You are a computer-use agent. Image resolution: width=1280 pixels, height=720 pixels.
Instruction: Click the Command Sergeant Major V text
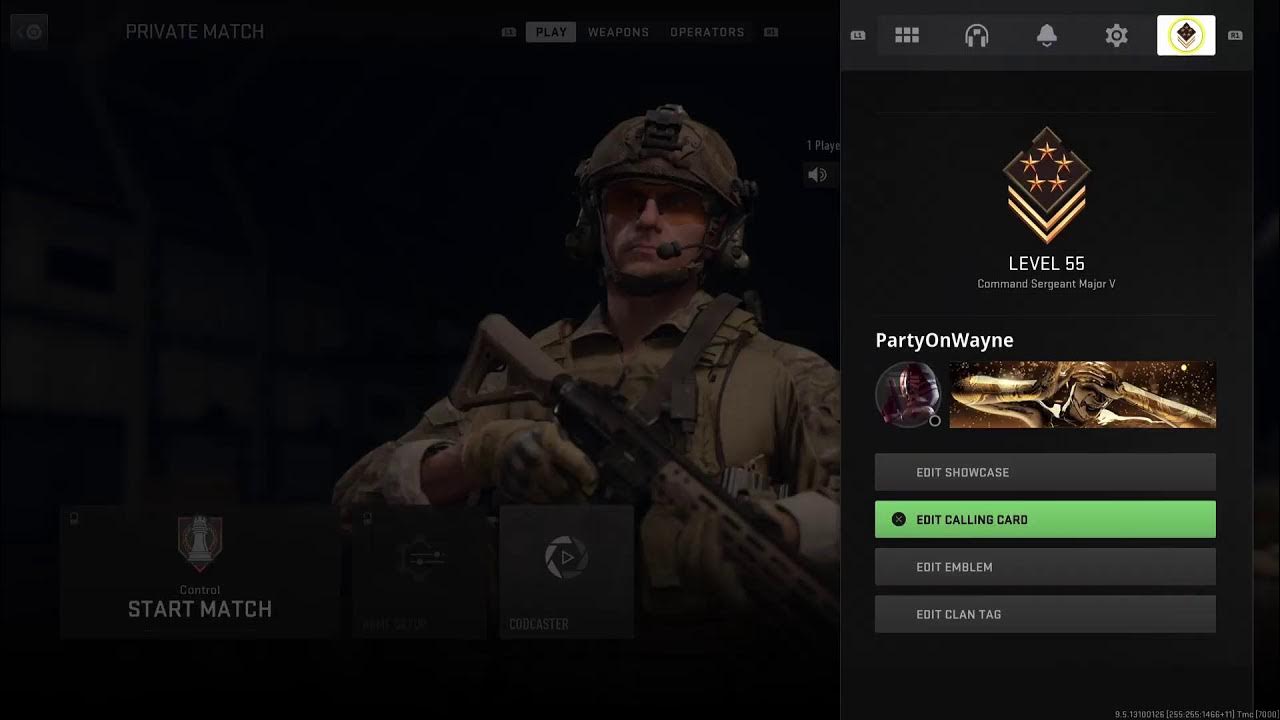click(1046, 284)
